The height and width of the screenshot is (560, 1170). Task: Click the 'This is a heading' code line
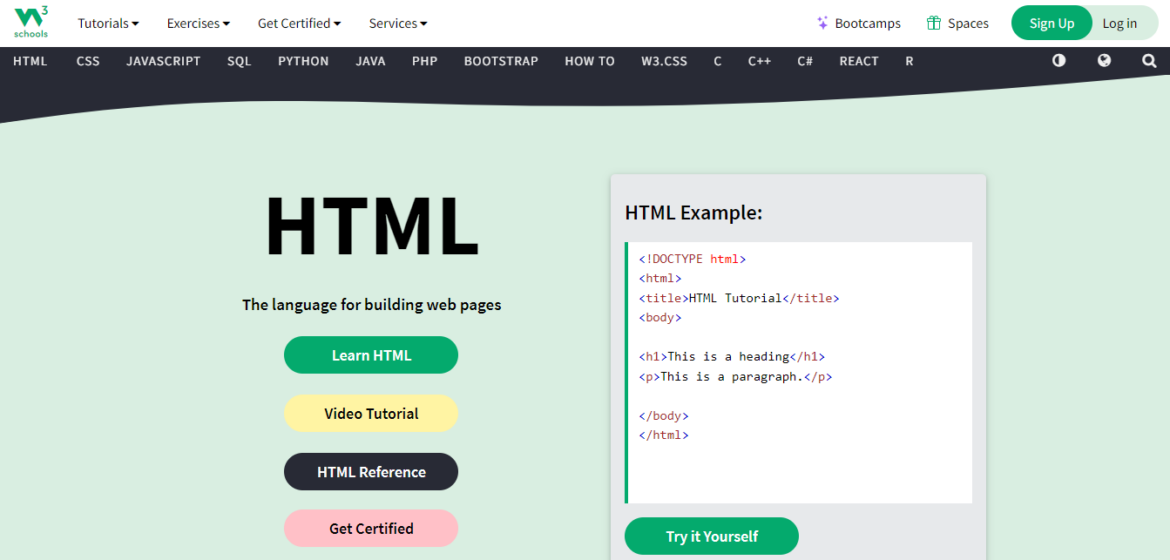click(x=732, y=357)
